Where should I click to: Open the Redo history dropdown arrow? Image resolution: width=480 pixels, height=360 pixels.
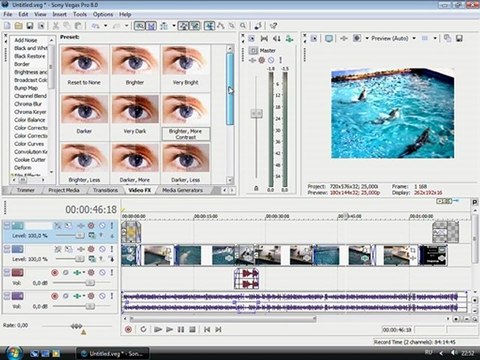[127, 26]
